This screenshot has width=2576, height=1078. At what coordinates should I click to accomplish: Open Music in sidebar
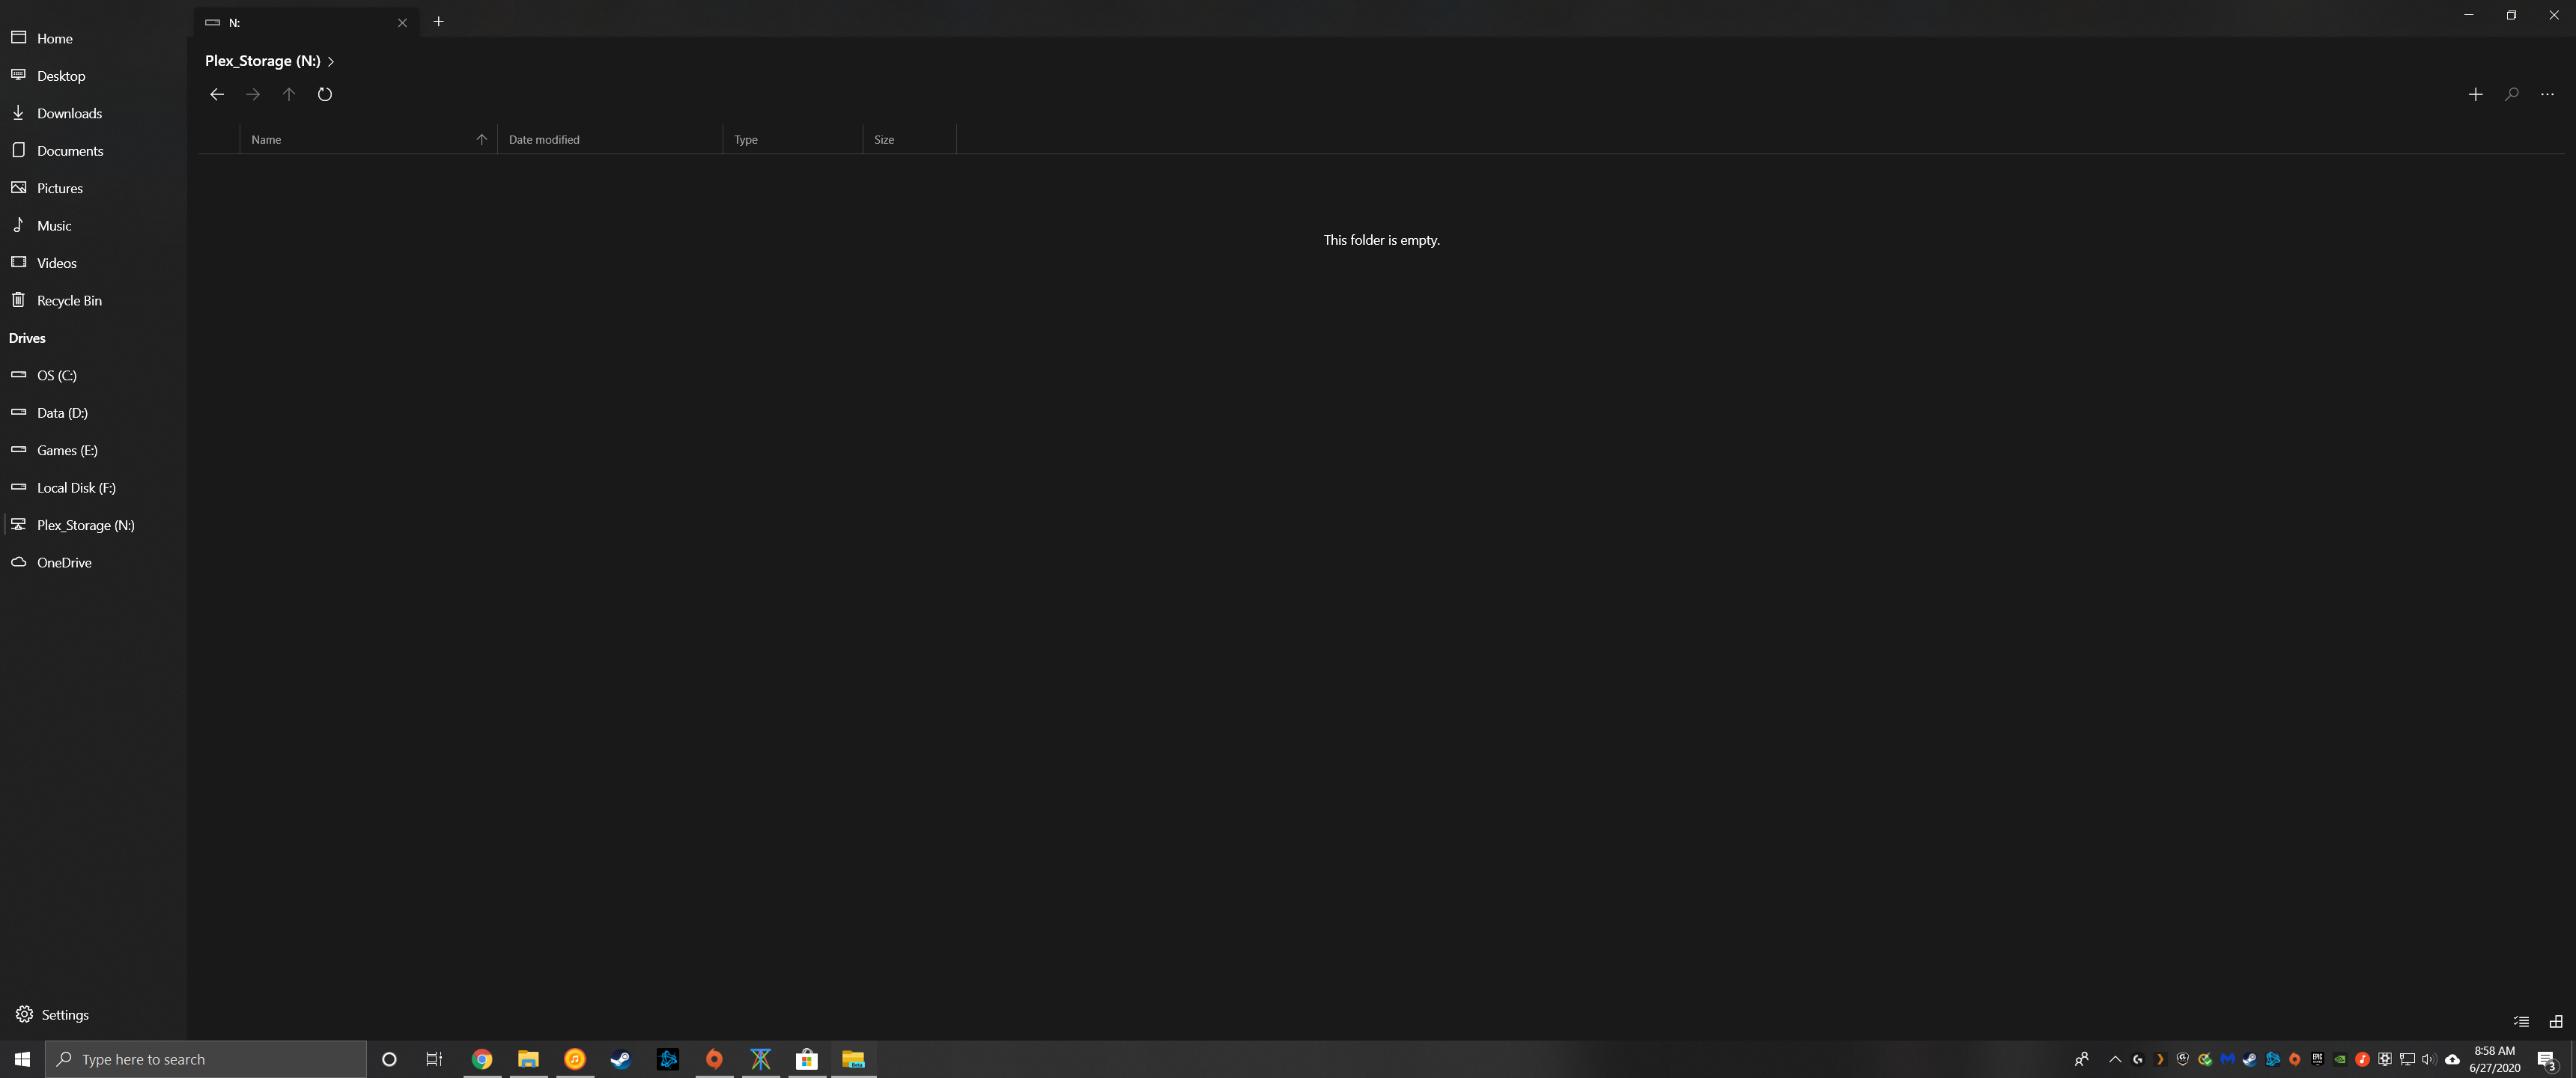(x=93, y=226)
